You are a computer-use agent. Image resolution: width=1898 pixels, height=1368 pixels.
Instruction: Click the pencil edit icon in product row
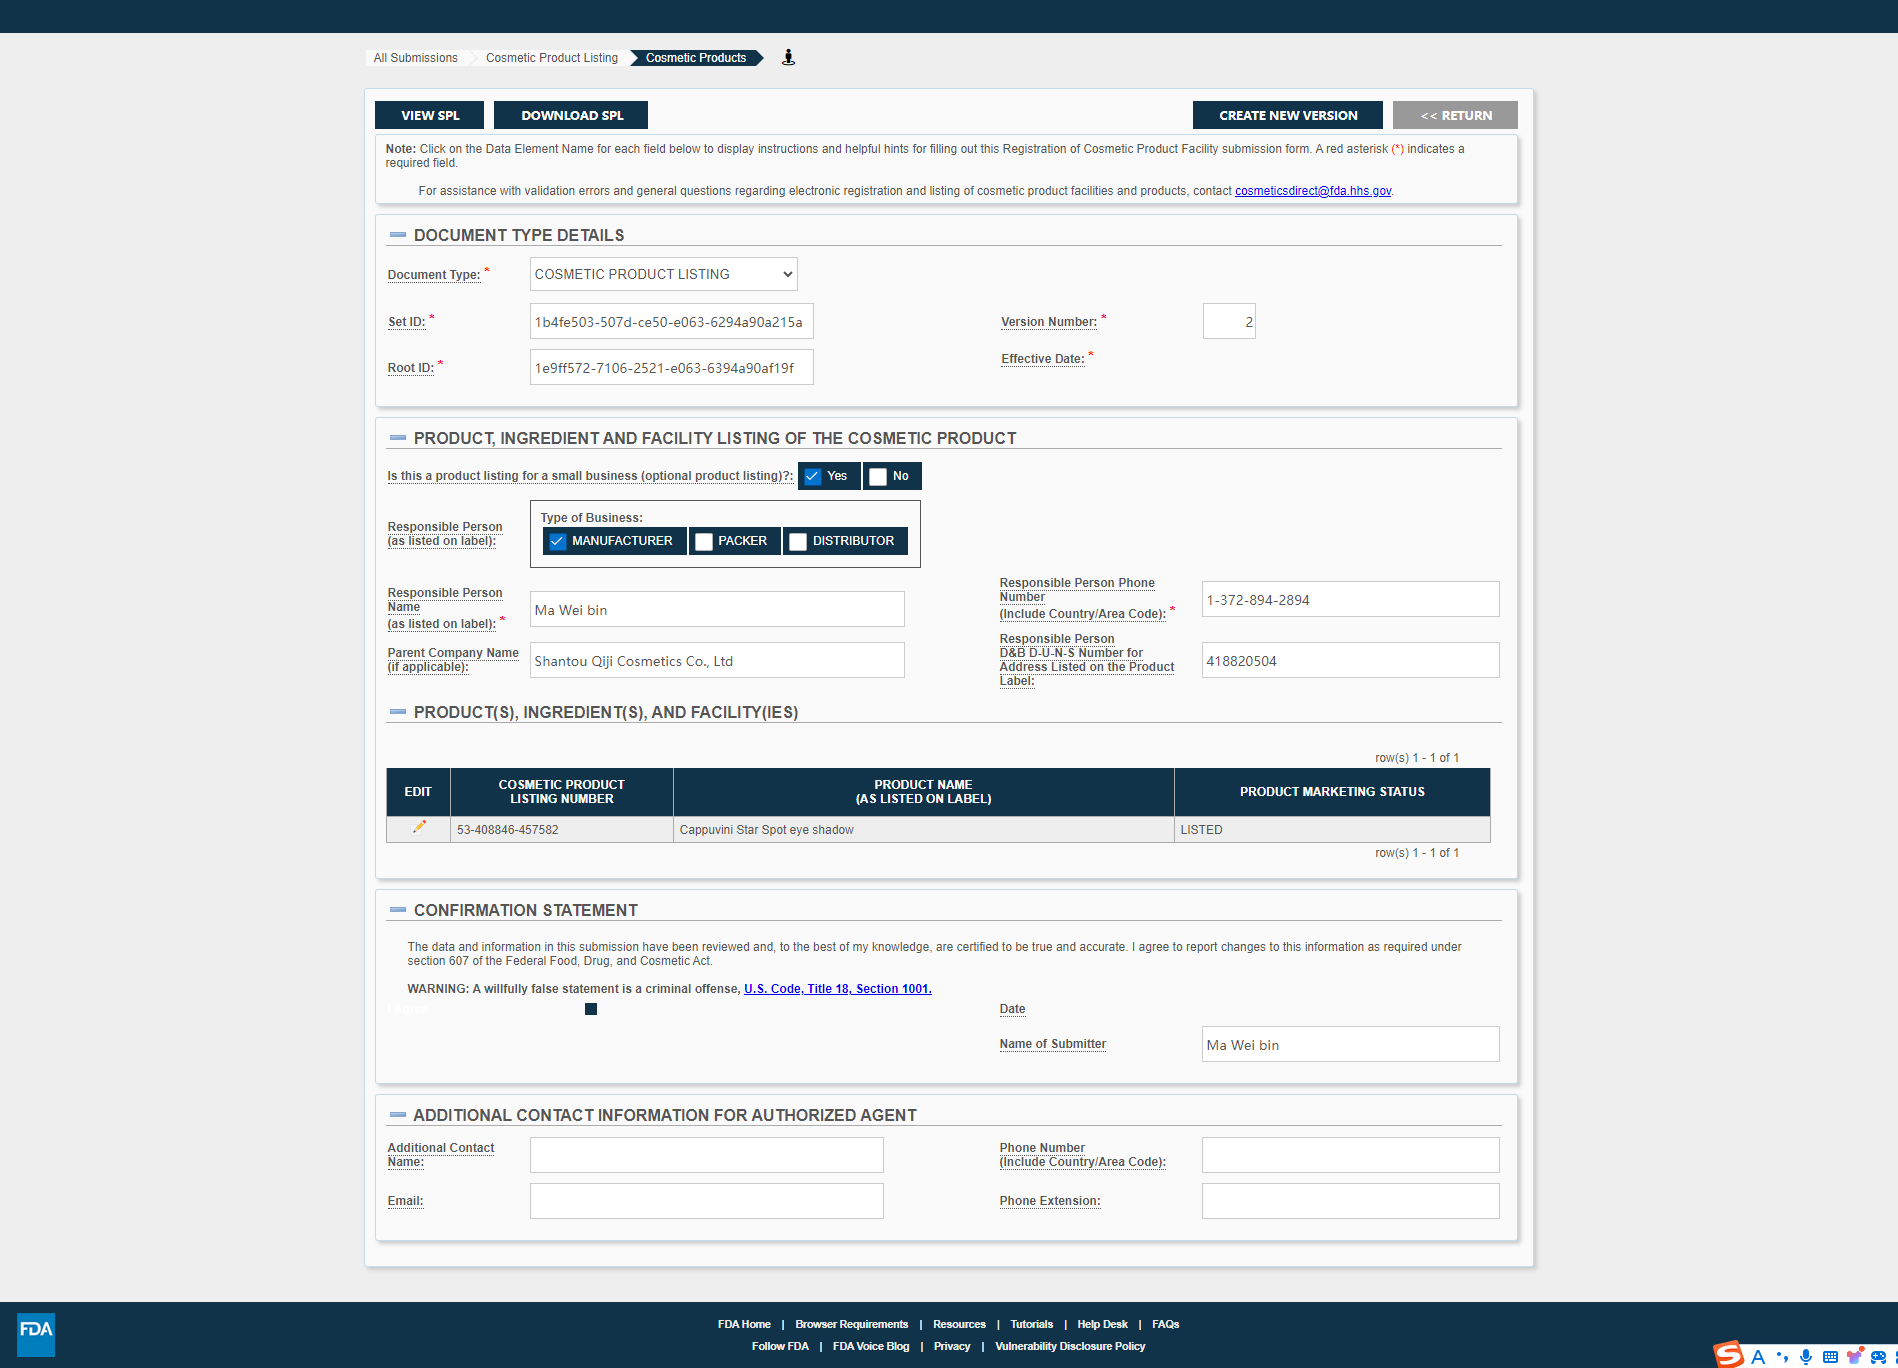(x=419, y=827)
